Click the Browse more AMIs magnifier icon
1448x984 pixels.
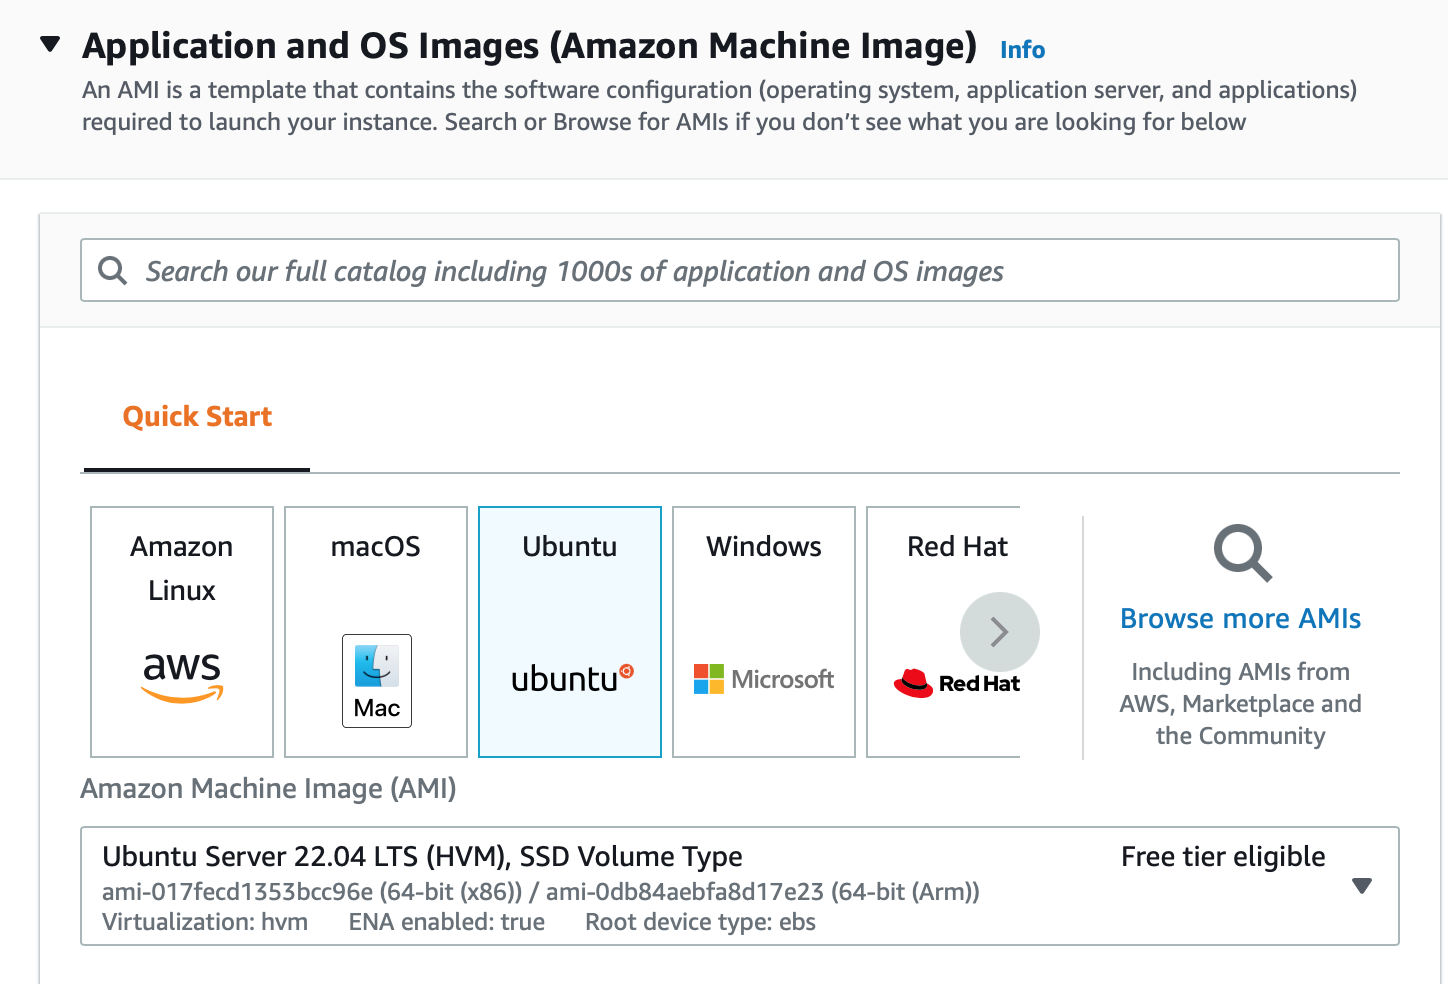pos(1243,553)
